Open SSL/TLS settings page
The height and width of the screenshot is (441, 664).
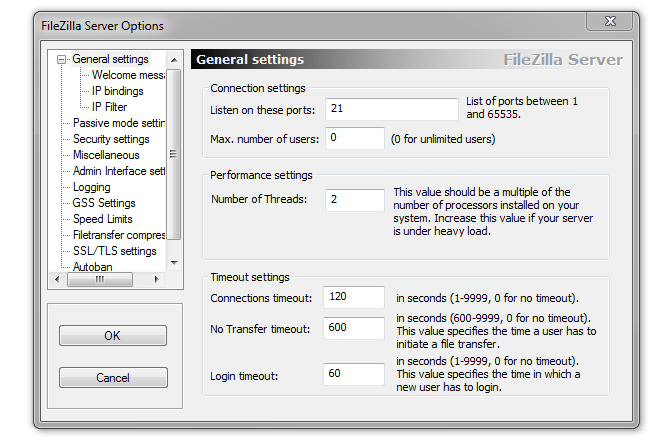pyautogui.click(x=114, y=251)
